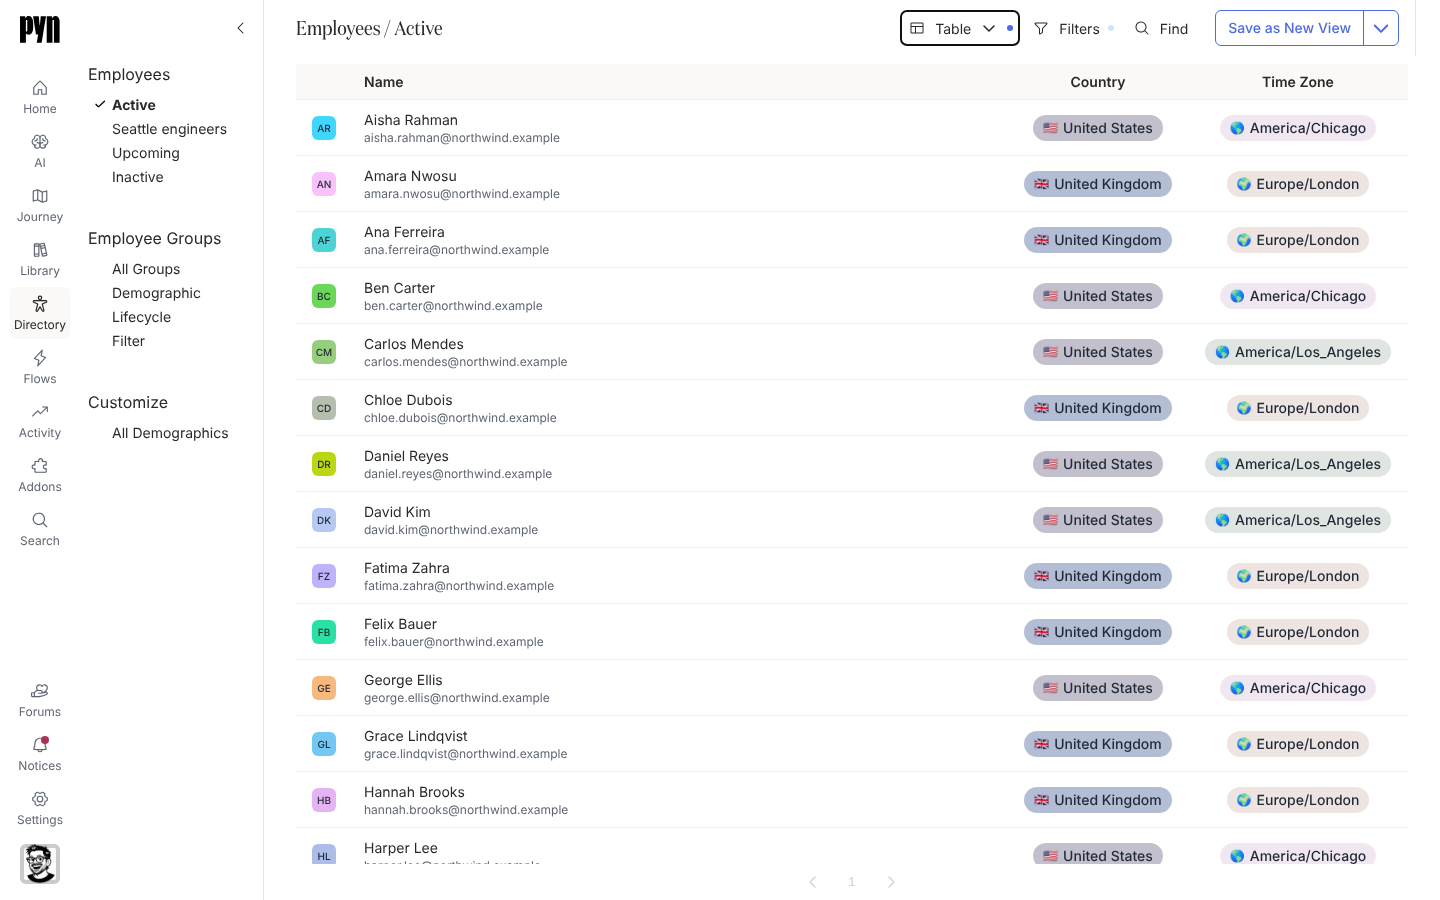
Task: Click Carlos Mendes' America/Los_Angeles tag
Action: click(1298, 352)
